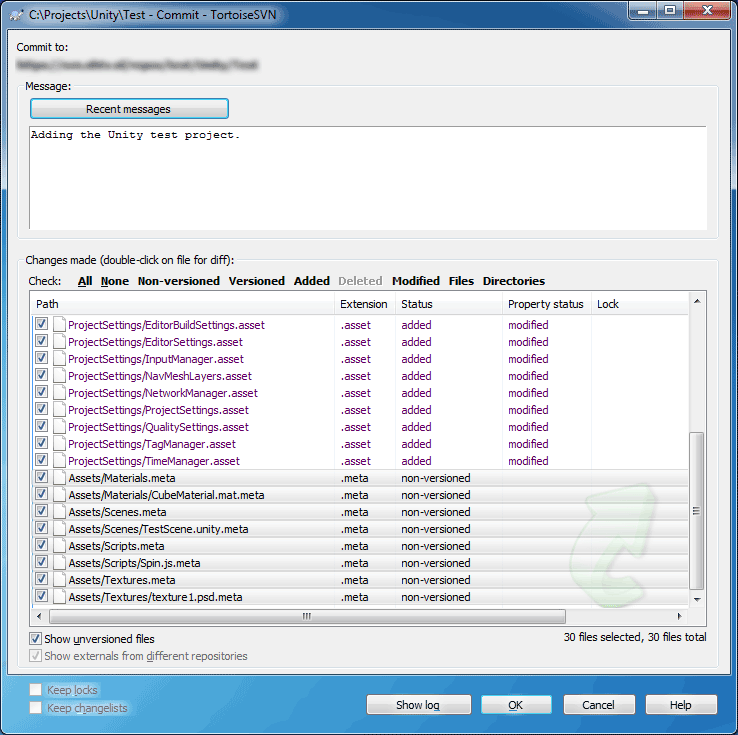Click file icon for Spin.js.meta

point(59,562)
